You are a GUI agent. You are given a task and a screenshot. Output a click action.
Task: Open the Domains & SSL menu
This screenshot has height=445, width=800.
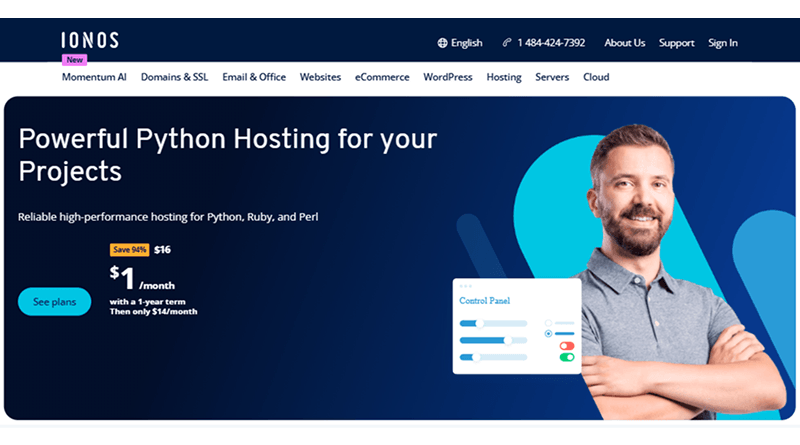(174, 77)
